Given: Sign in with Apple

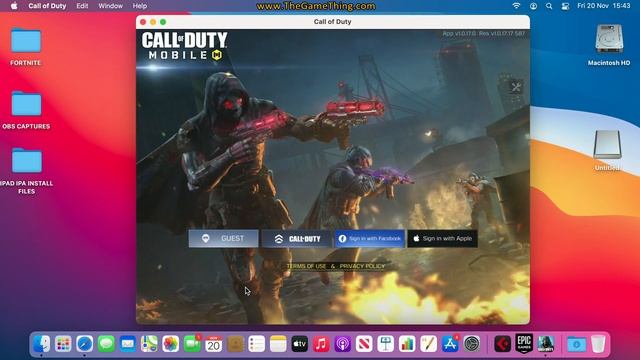Looking at the screenshot, I should pyautogui.click(x=442, y=238).
